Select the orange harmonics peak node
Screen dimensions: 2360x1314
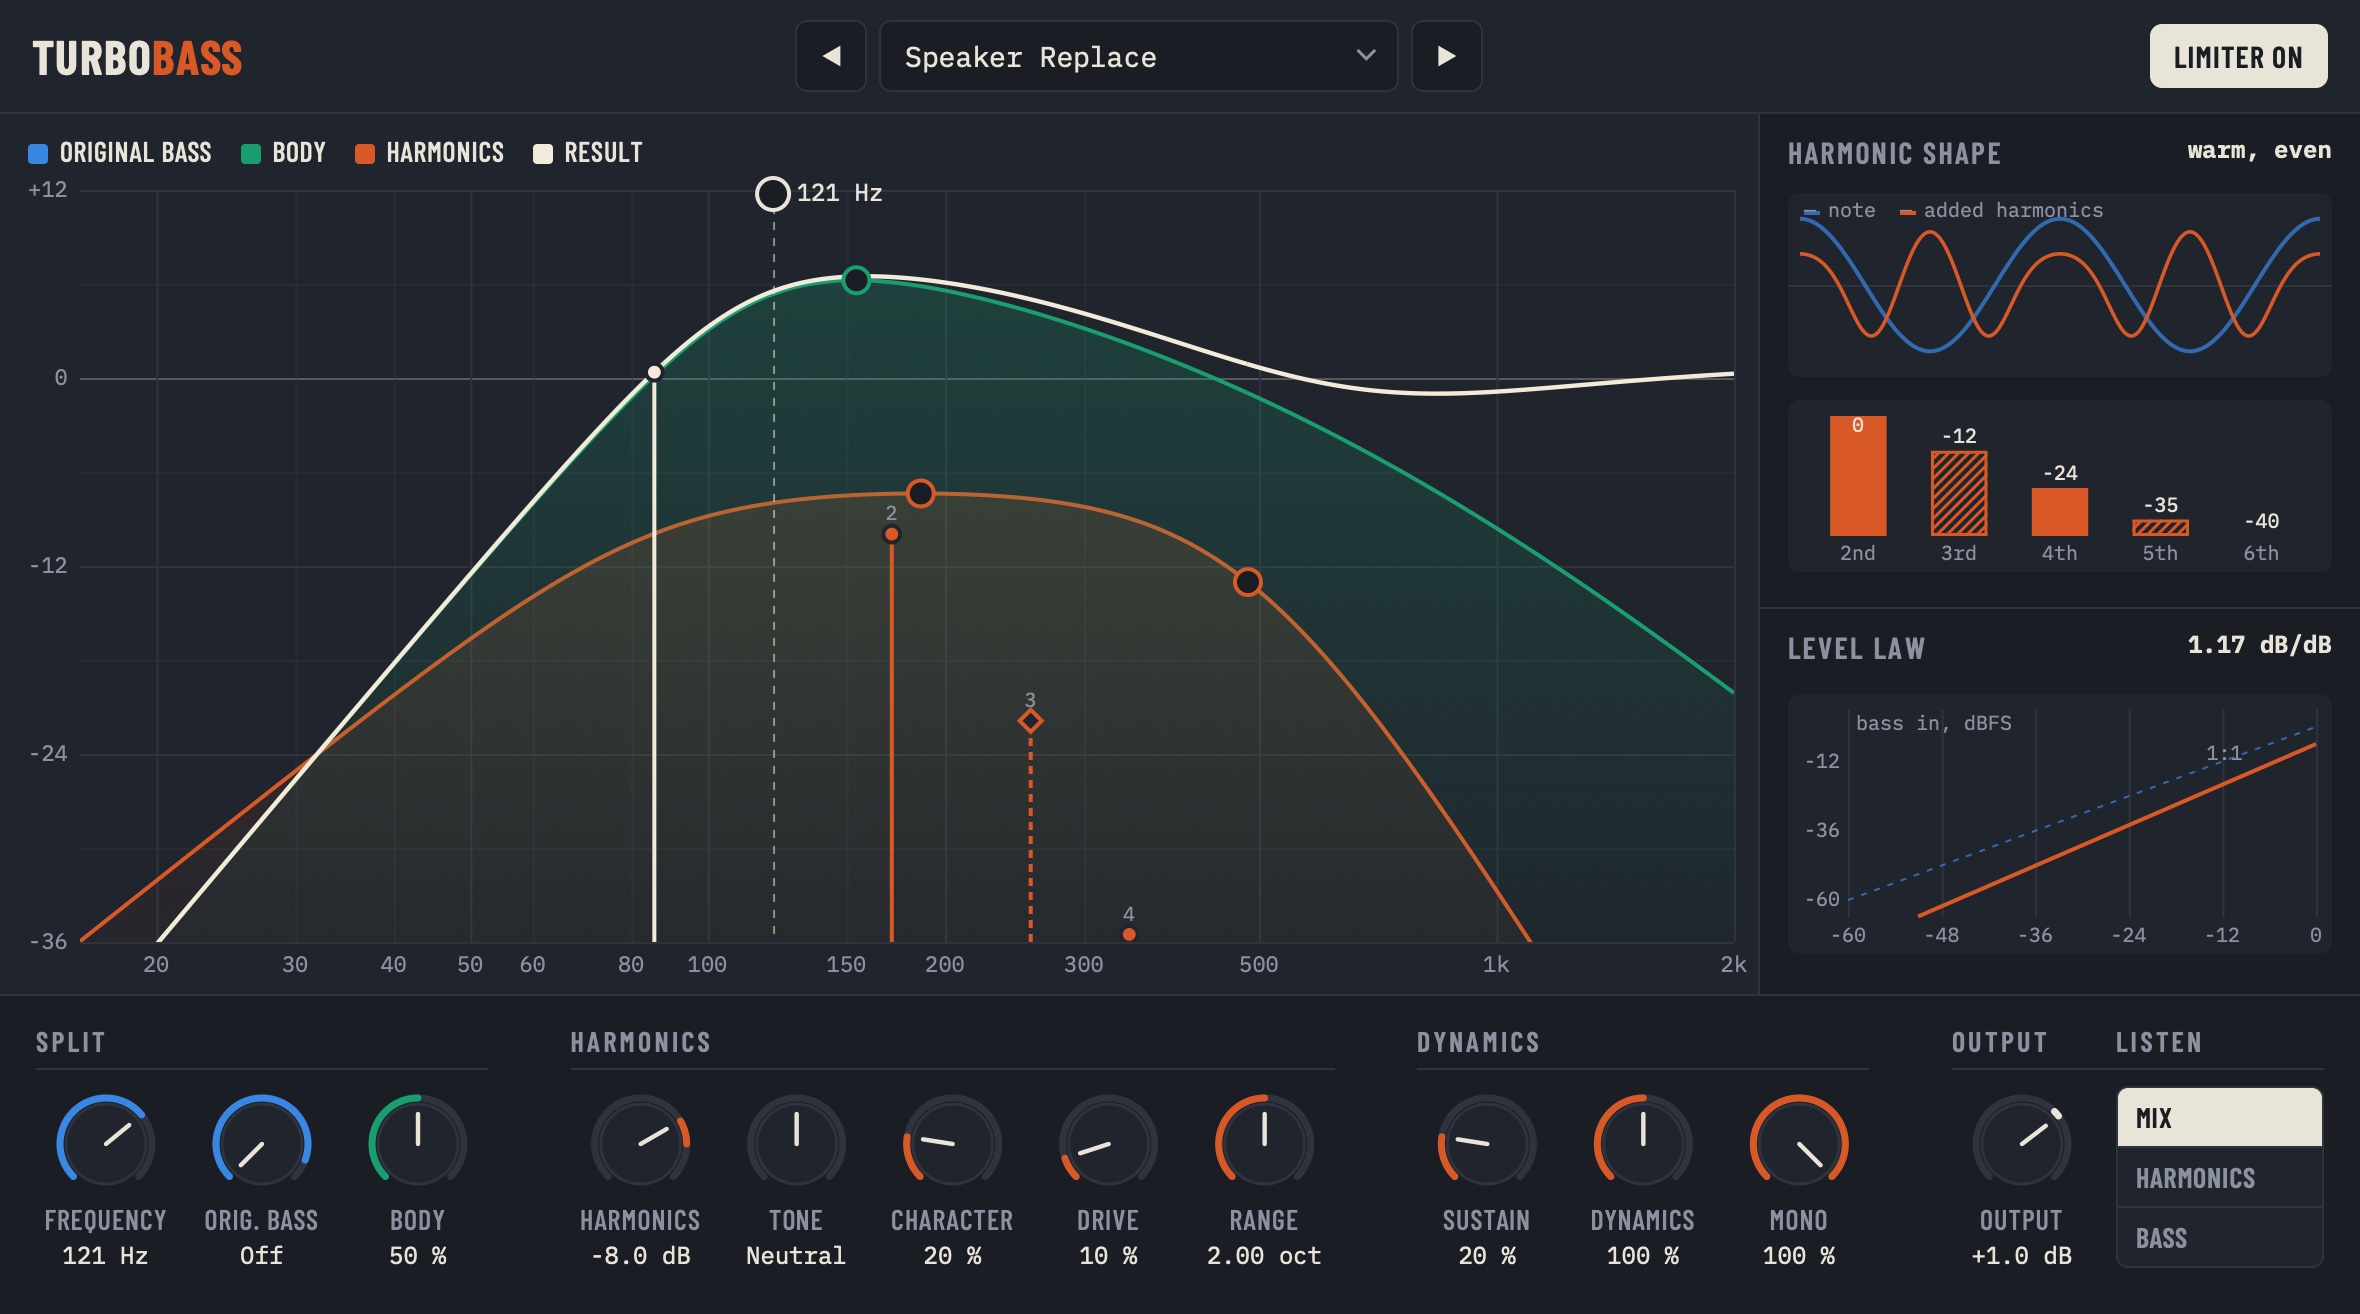pyautogui.click(x=920, y=493)
